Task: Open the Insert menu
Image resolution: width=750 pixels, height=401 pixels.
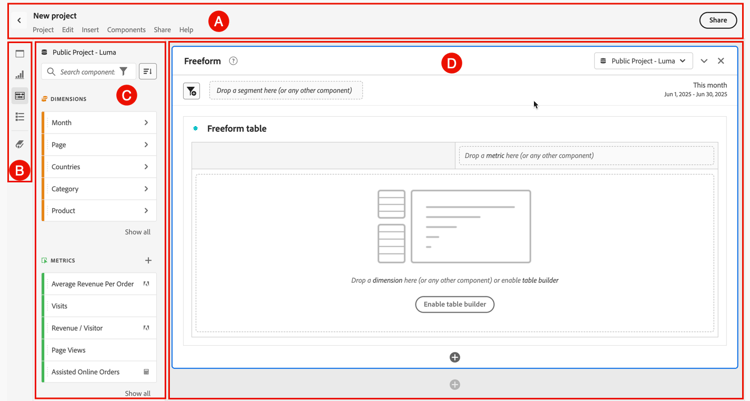Action: point(90,30)
